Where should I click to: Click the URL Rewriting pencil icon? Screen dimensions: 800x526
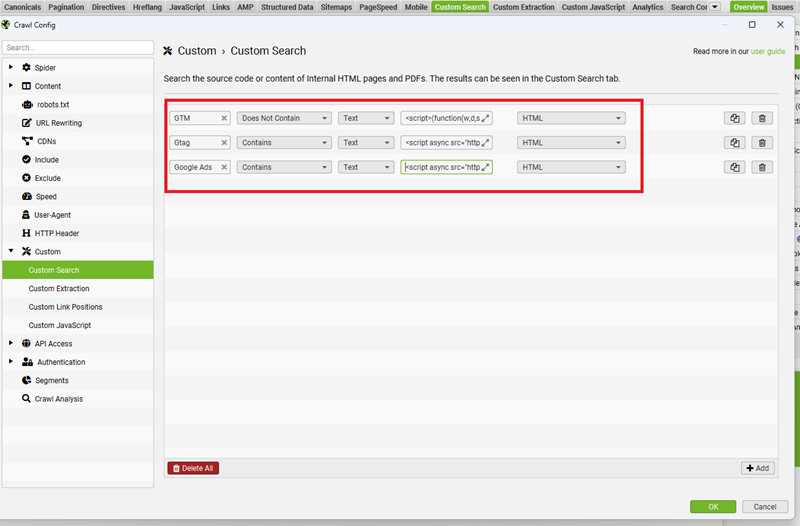pyautogui.click(x=27, y=122)
